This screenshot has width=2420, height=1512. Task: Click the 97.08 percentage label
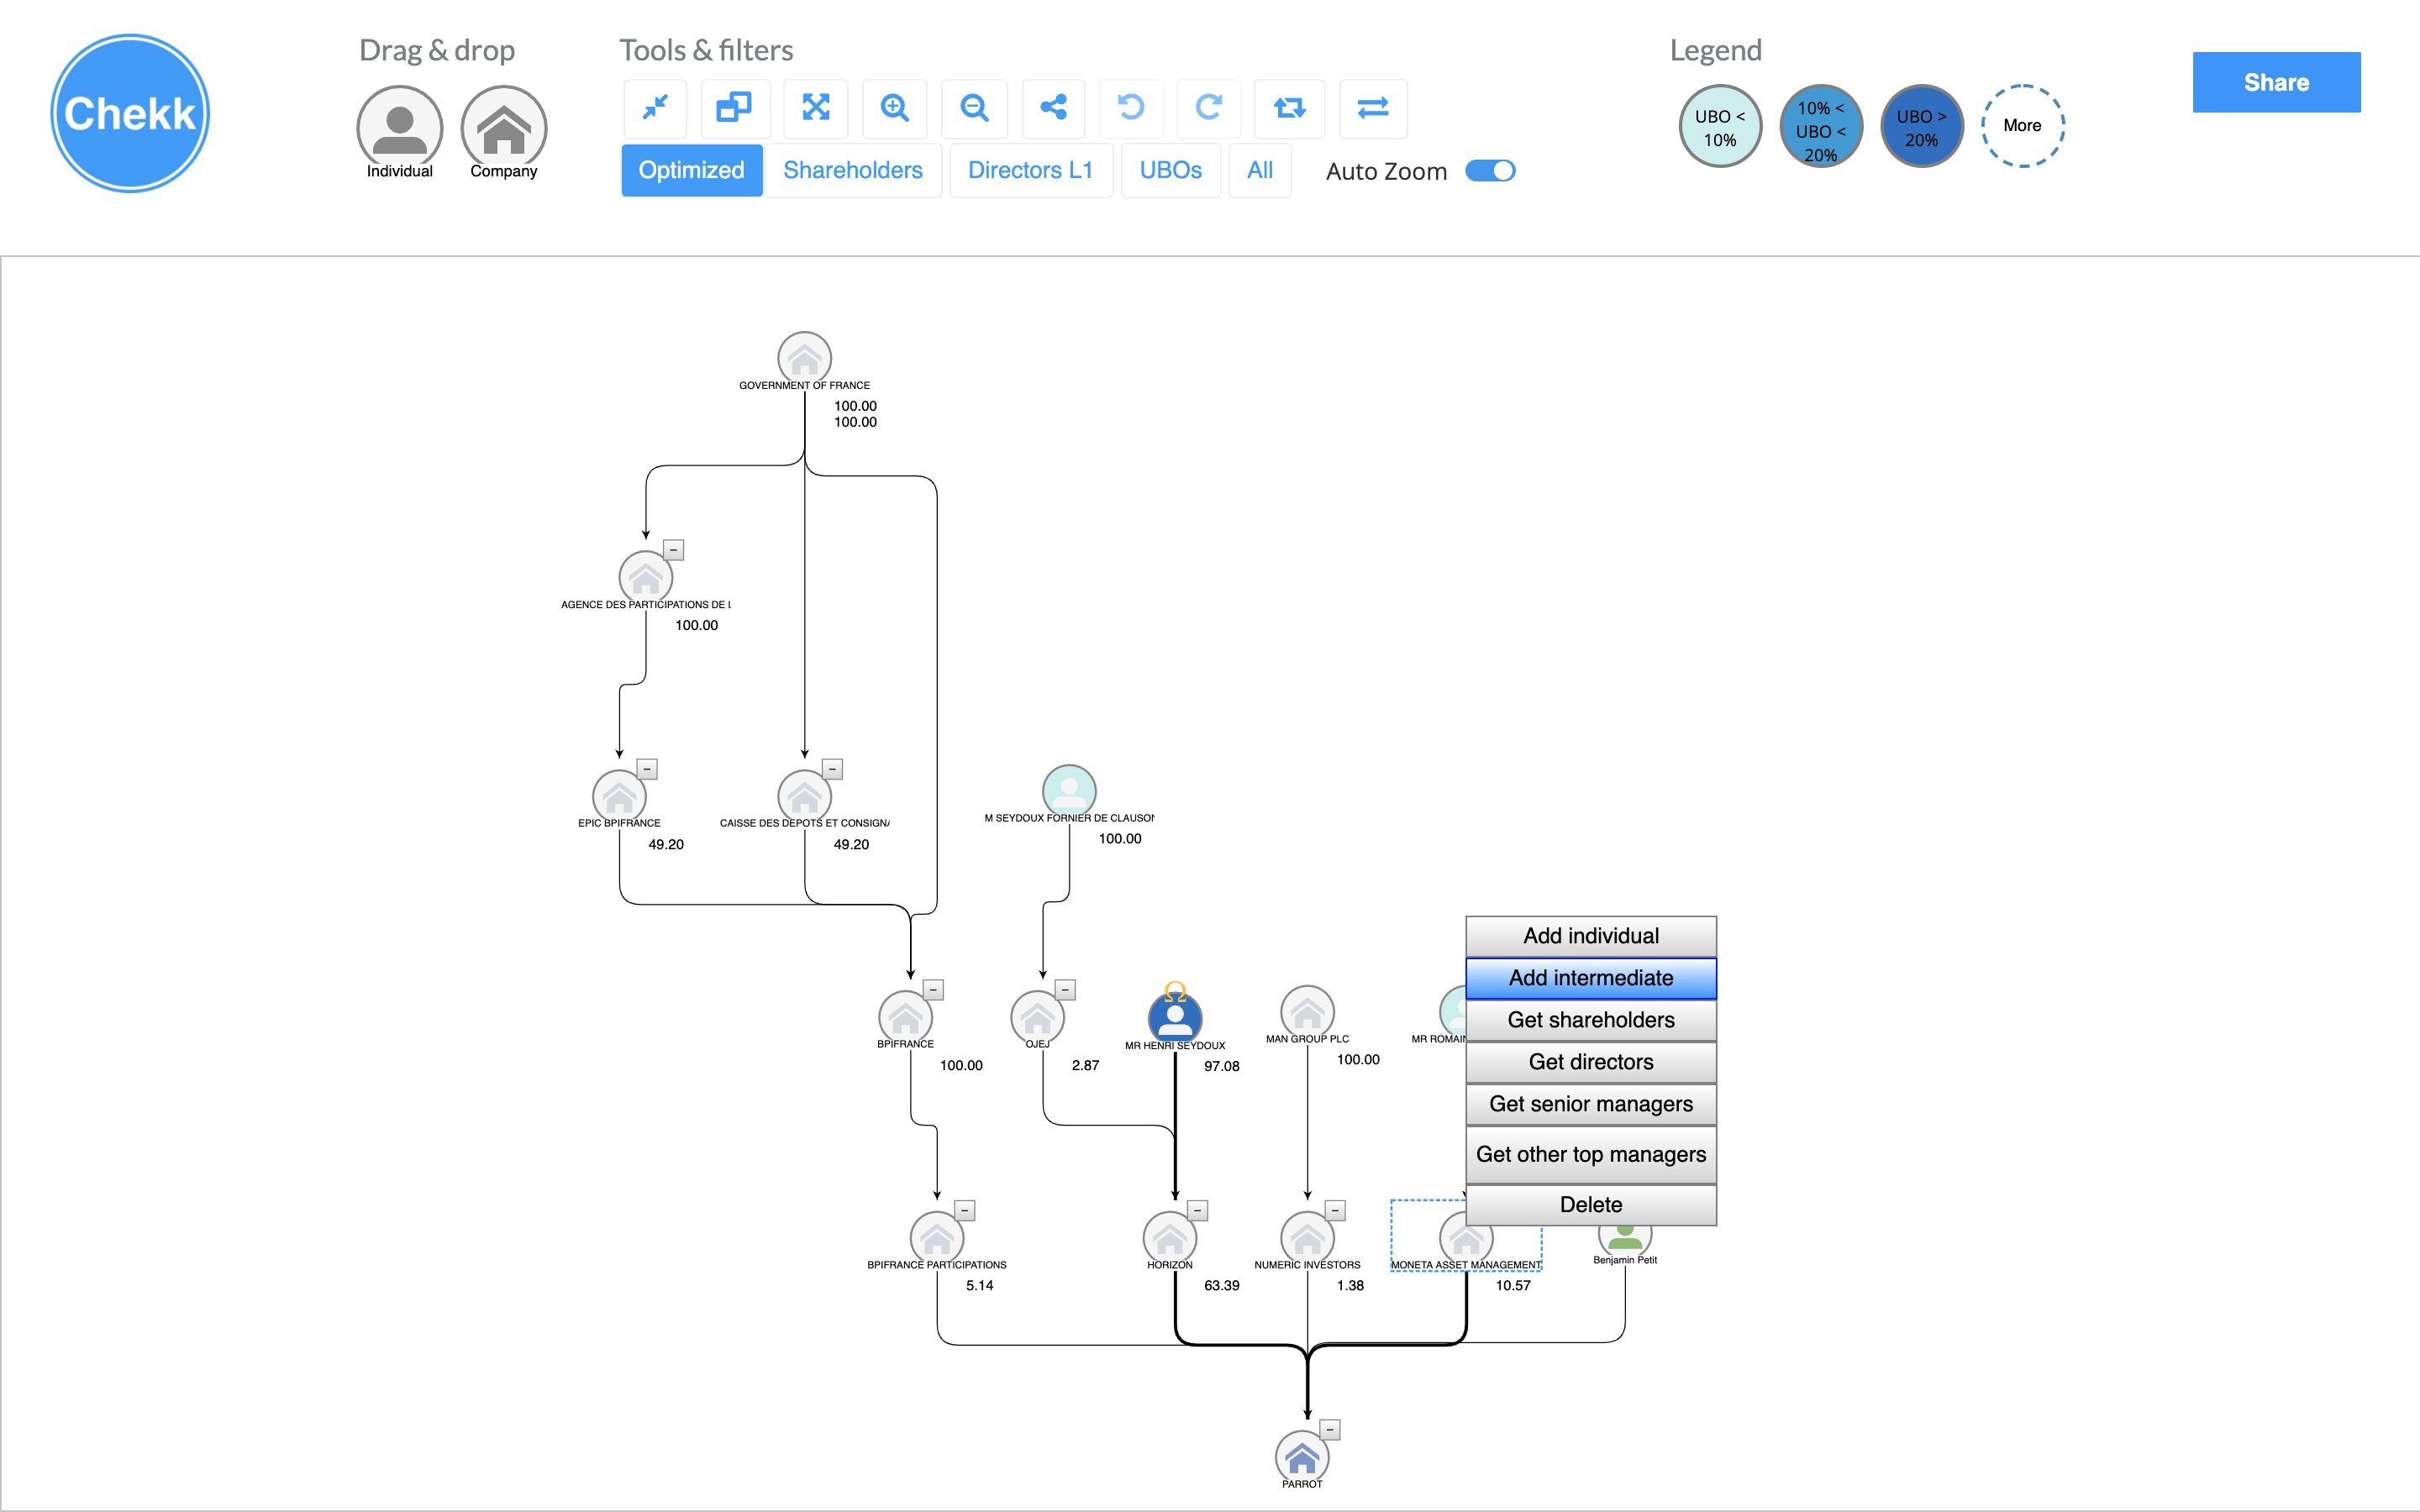click(1222, 1067)
